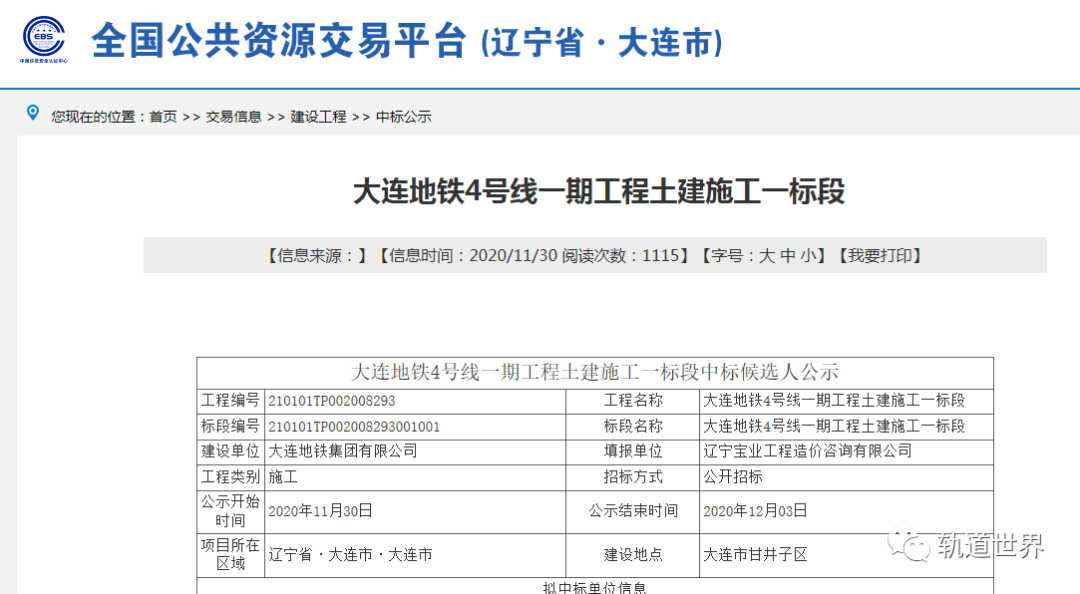The image size is (1080, 594).
Task: Select start date 2020年11月30日
Action: (x=320, y=511)
